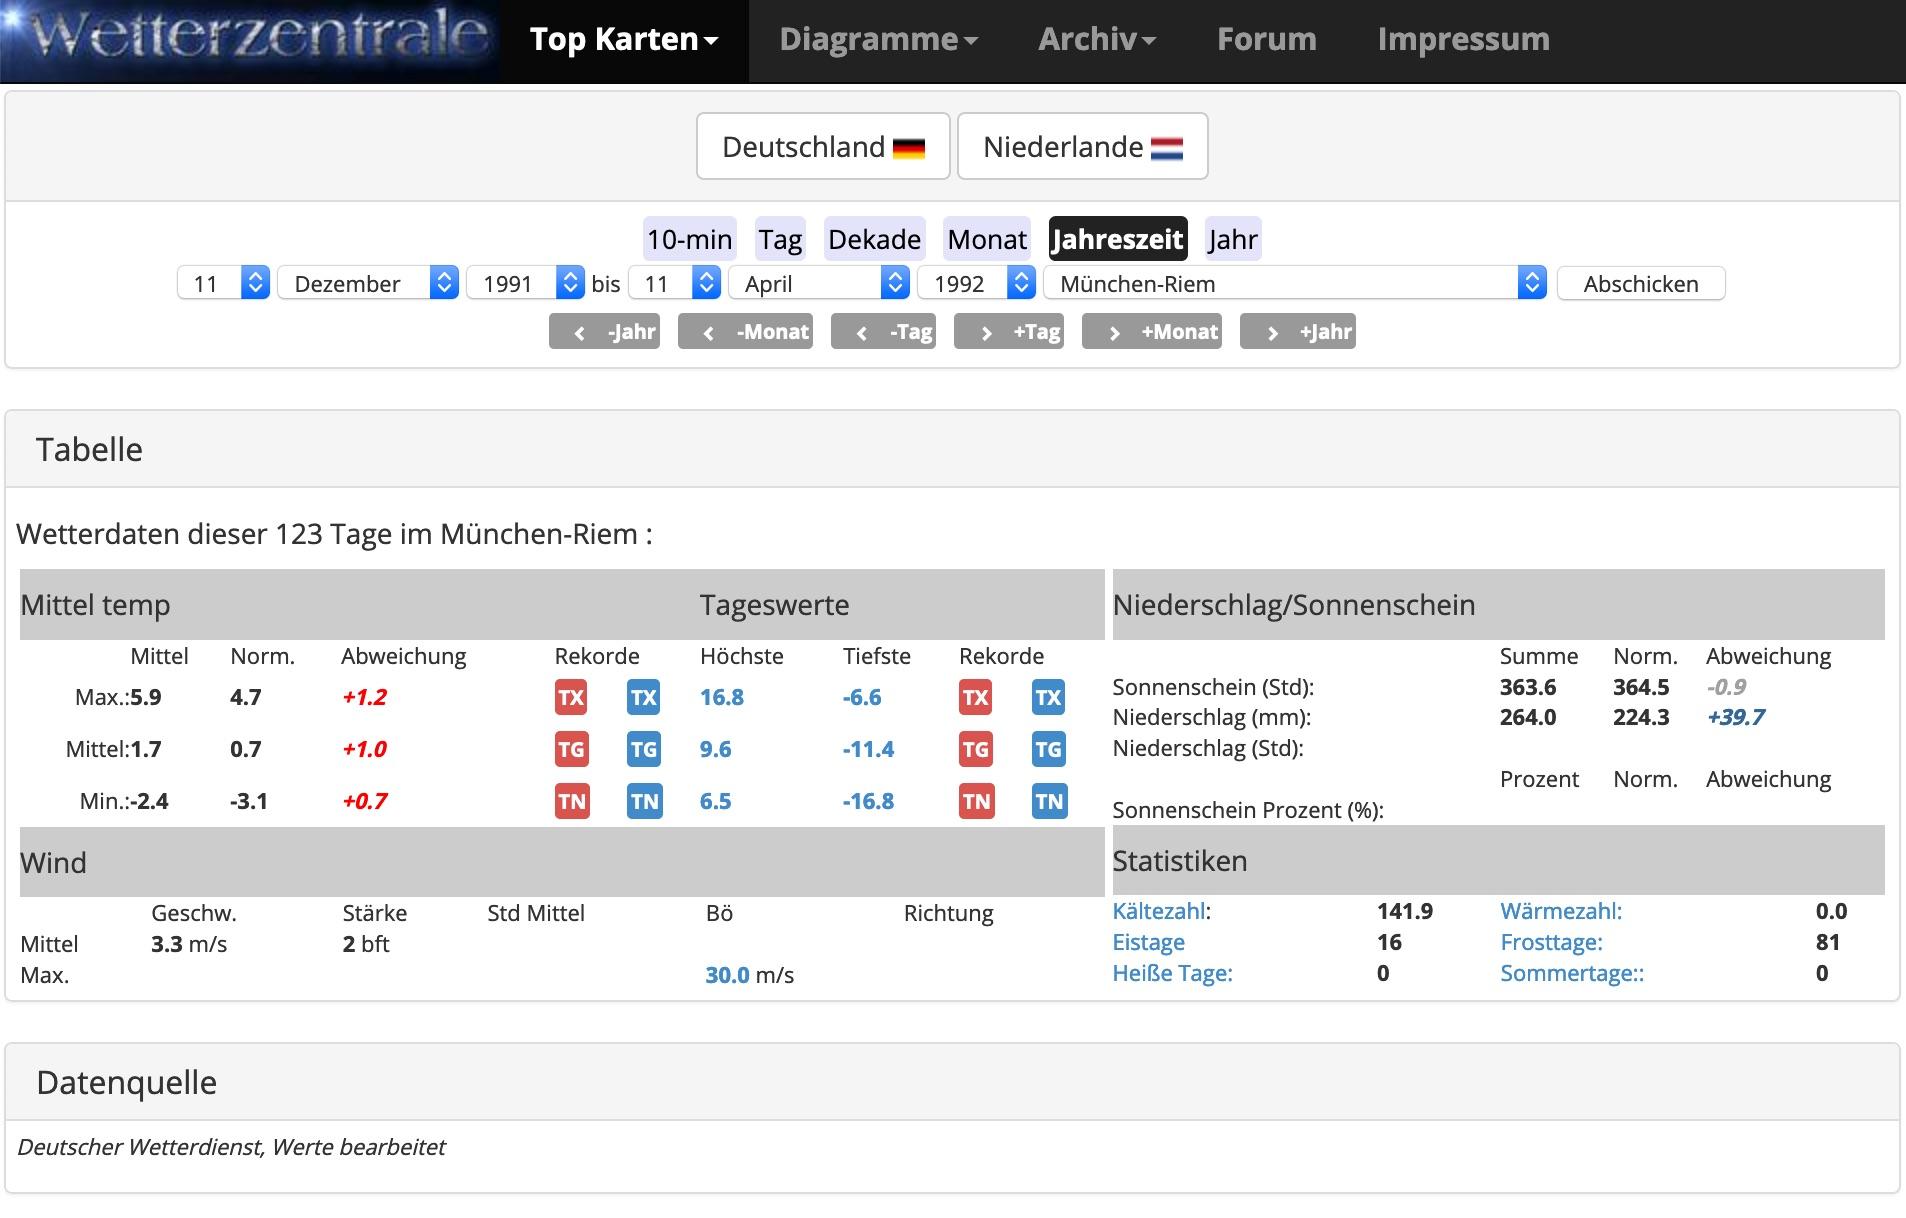
Task: Advance one day with +Tag
Action: tap(1008, 331)
